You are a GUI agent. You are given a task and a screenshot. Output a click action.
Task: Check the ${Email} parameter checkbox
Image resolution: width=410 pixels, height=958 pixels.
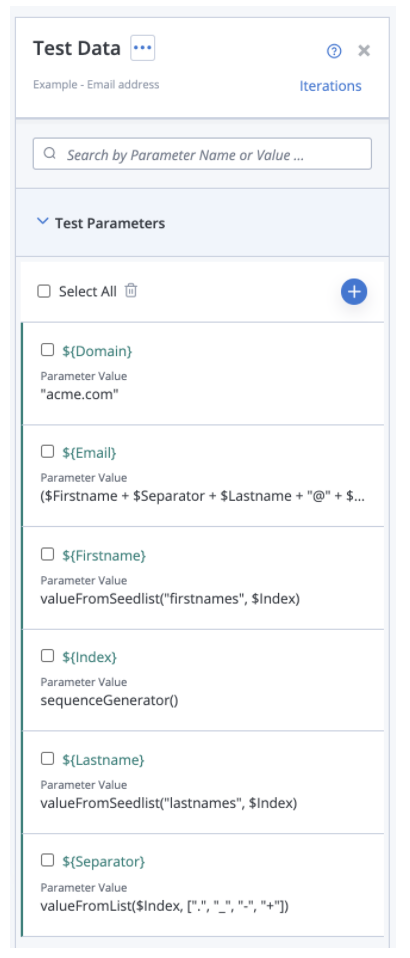47,452
